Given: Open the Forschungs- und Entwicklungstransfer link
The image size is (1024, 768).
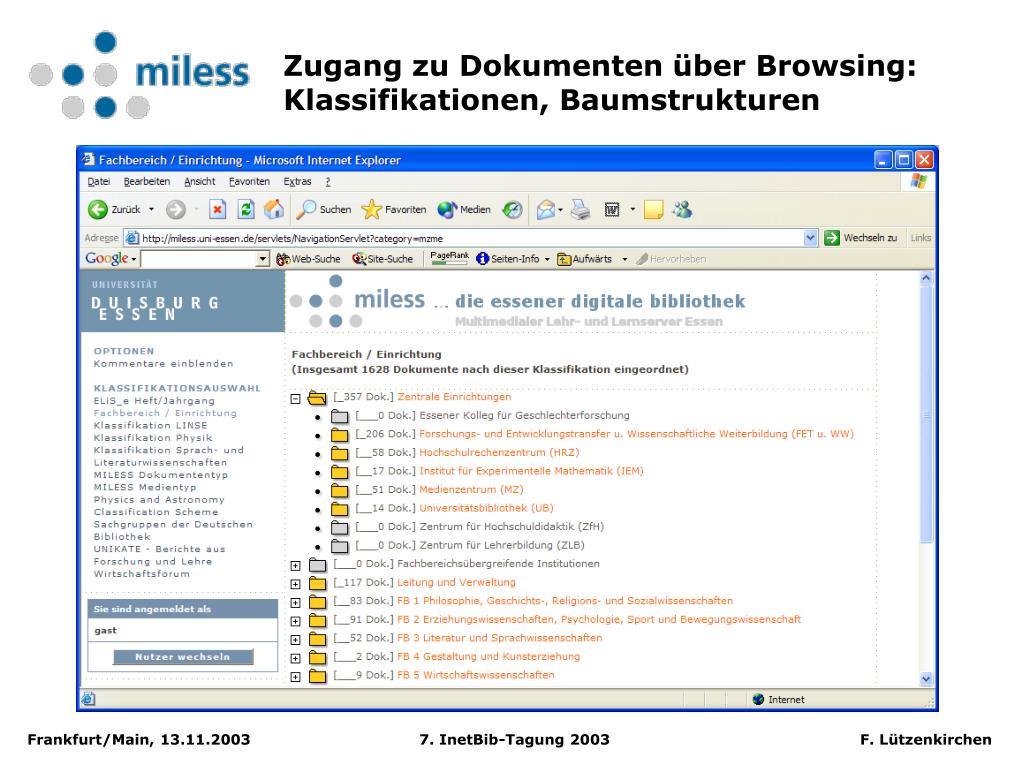Looking at the screenshot, I should click(x=636, y=434).
